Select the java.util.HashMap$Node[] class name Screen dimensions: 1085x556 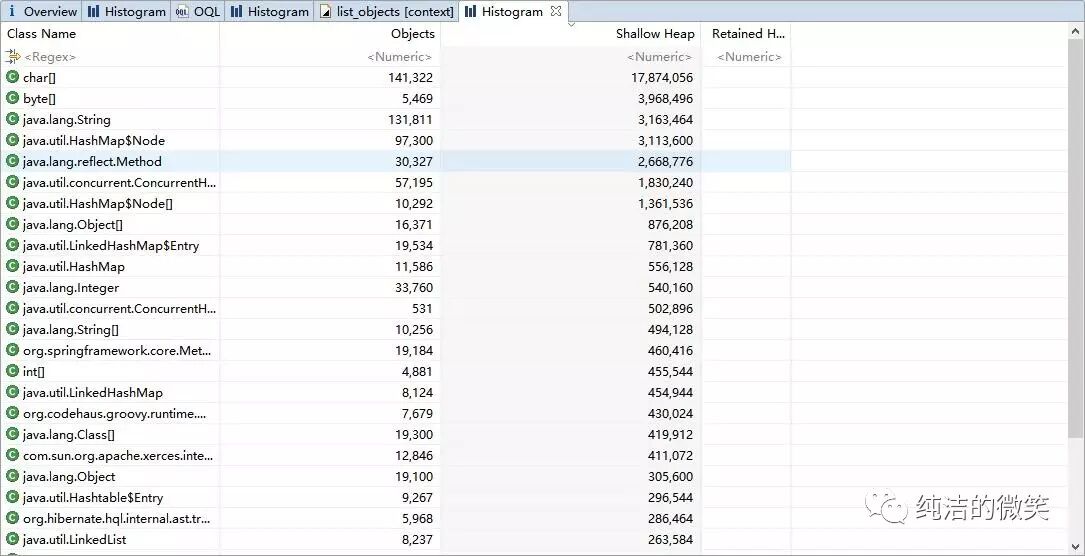point(98,203)
